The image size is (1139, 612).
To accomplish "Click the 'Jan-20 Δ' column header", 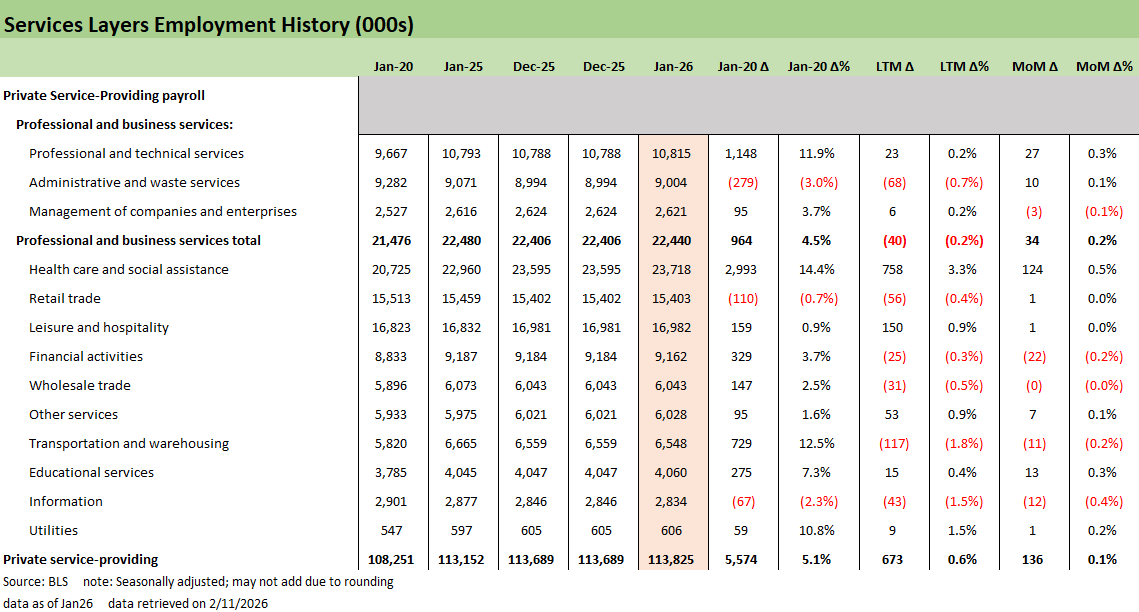I will coord(743,66).
